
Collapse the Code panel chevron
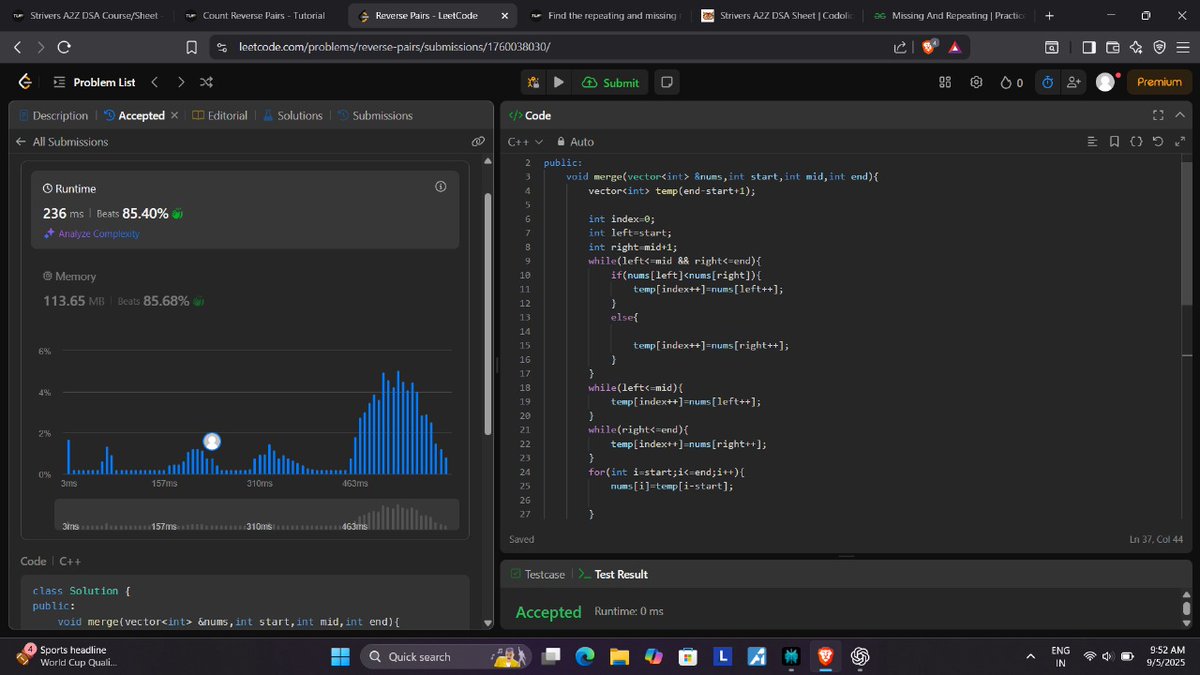pos(1180,115)
